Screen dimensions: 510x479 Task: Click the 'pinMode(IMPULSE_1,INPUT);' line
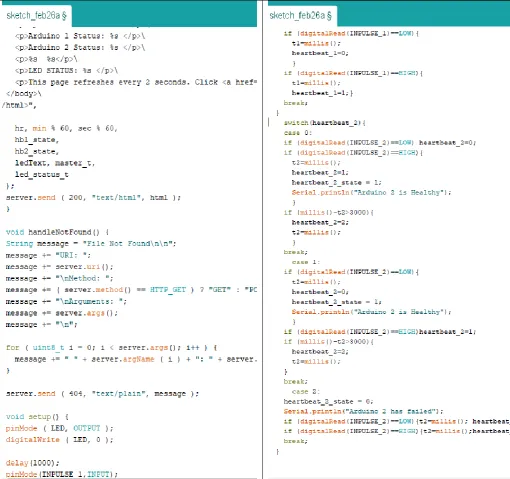coord(62,474)
